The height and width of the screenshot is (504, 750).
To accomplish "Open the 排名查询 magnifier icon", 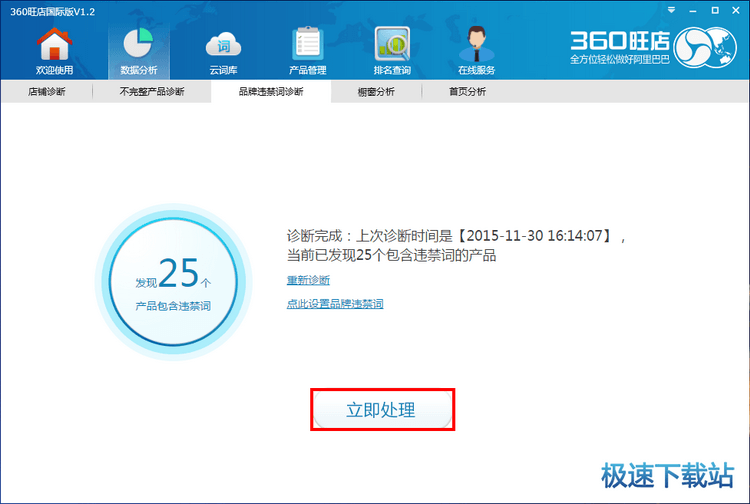I will (x=392, y=51).
